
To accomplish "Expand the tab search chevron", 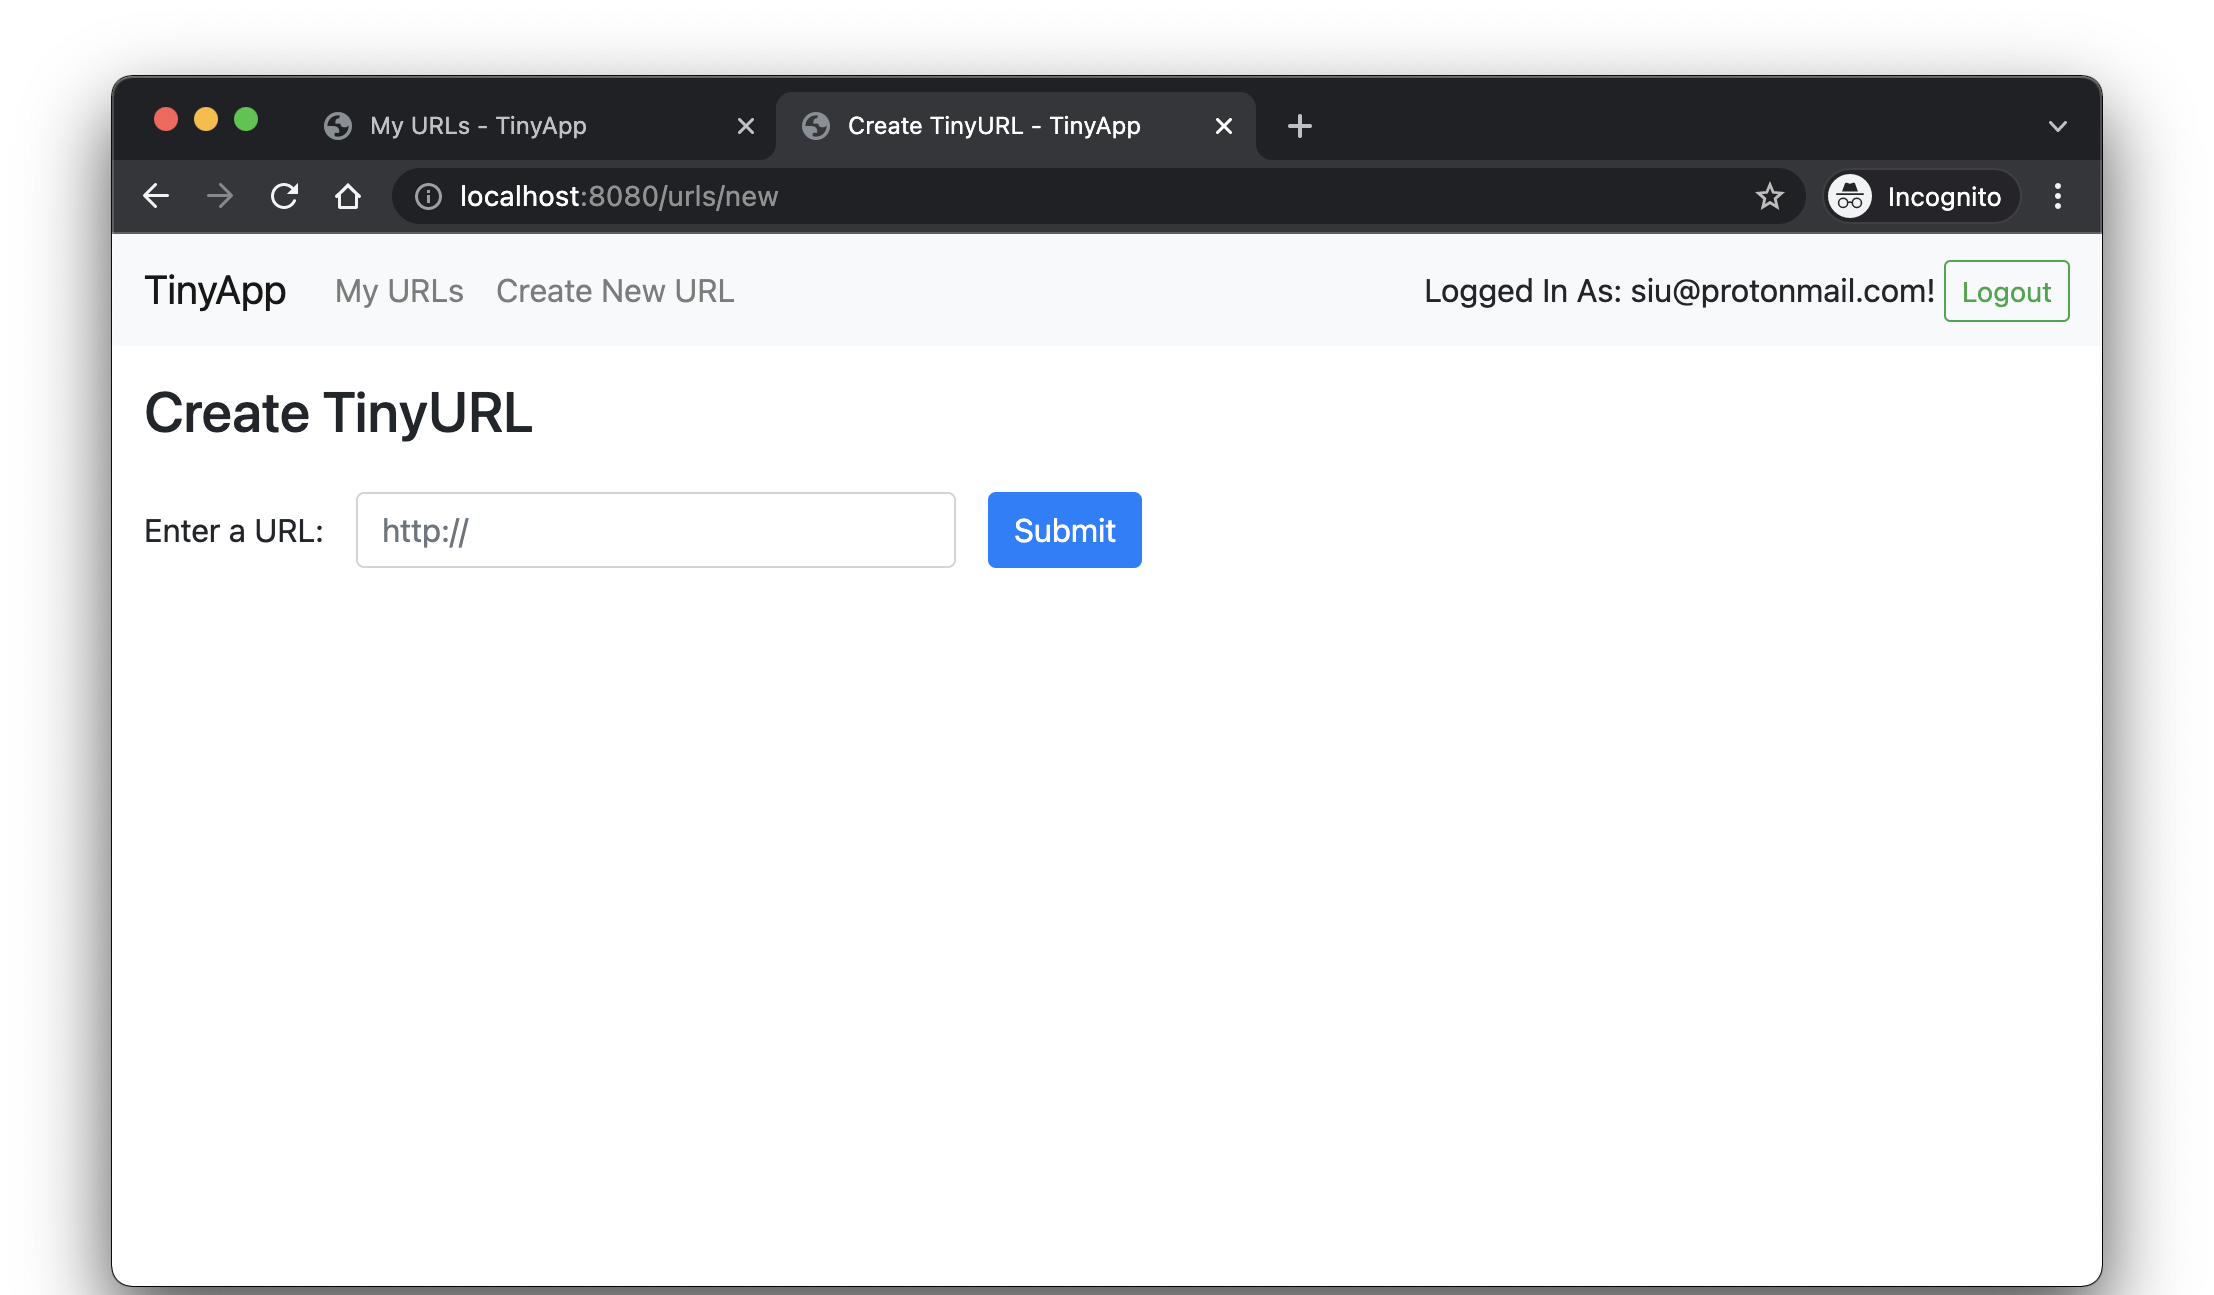I will 2057,126.
